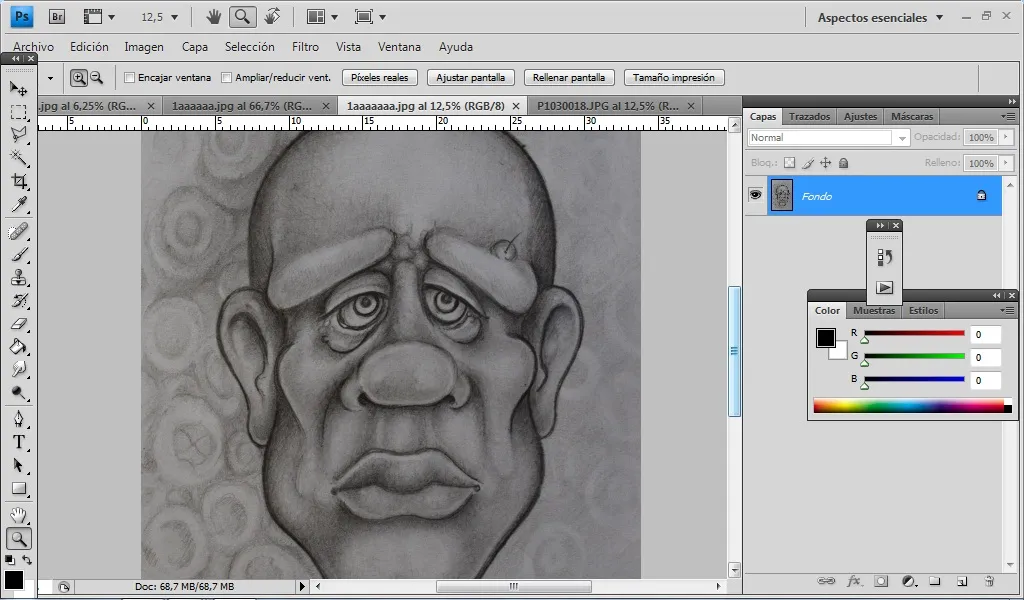Toggle lock position in Bloq. row
Screen dimensions: 1024x600
(x=825, y=163)
